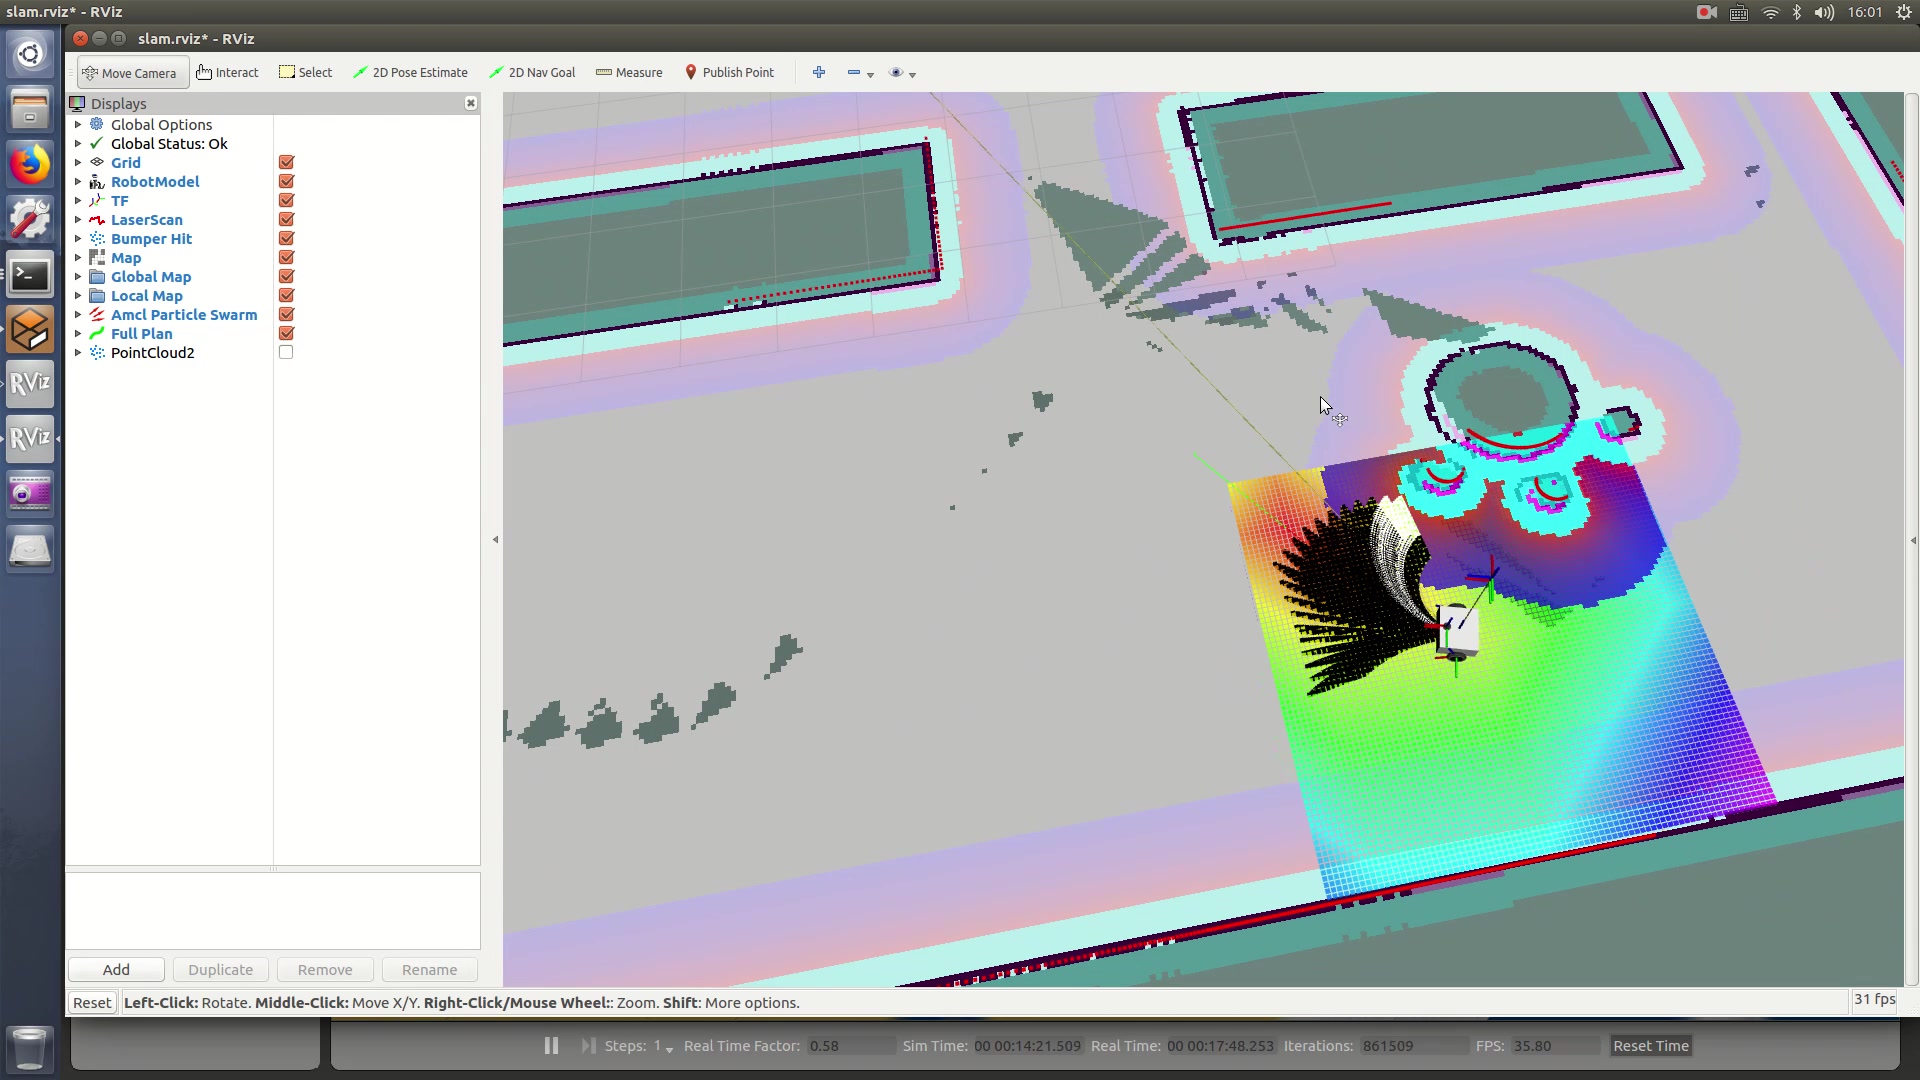Pause the Gazebo simulation
This screenshot has width=1920, height=1080.
click(x=551, y=1045)
